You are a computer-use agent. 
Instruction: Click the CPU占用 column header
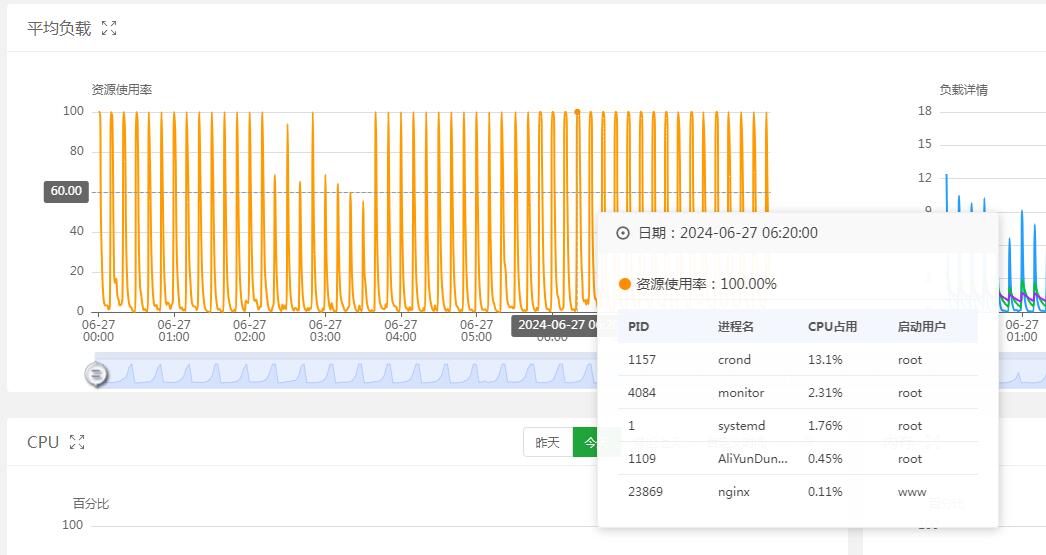pyautogui.click(x=832, y=327)
